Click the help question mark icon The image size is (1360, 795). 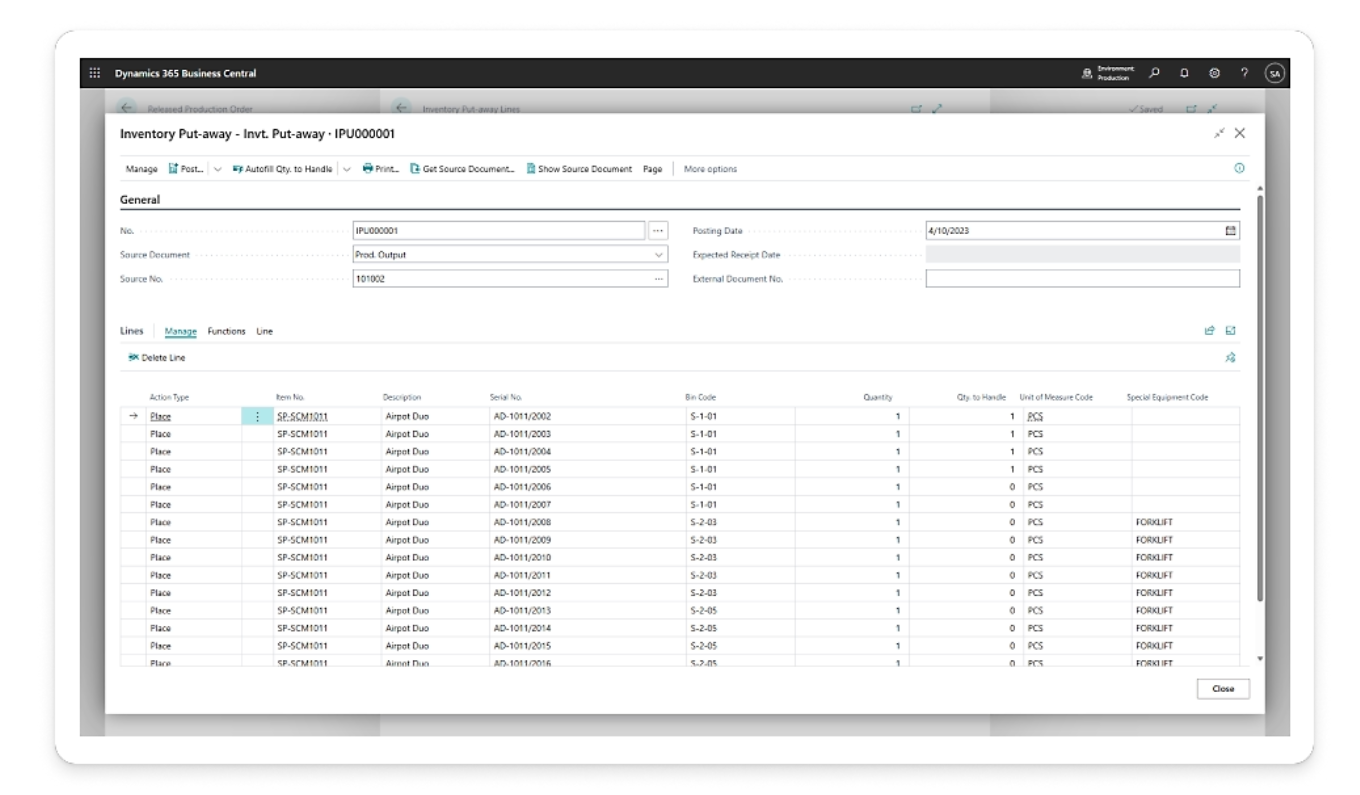1244,73
